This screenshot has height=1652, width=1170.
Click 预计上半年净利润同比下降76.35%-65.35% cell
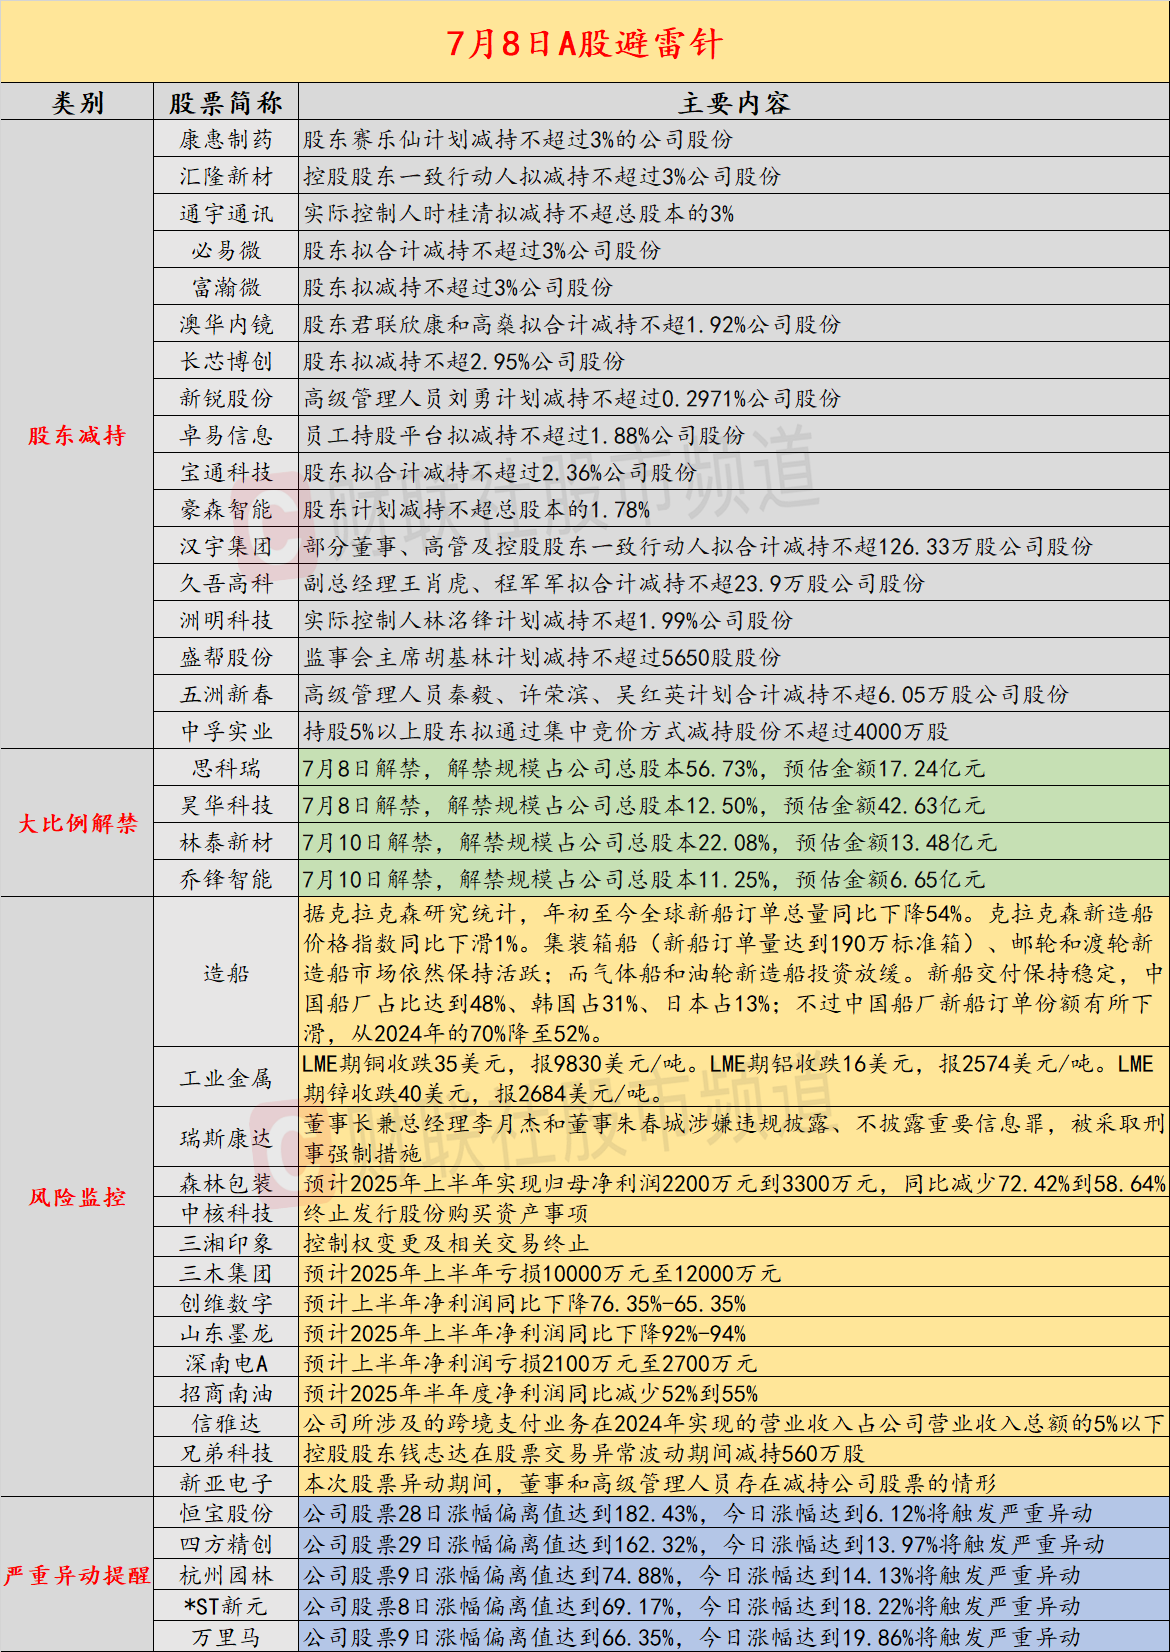point(734,1303)
